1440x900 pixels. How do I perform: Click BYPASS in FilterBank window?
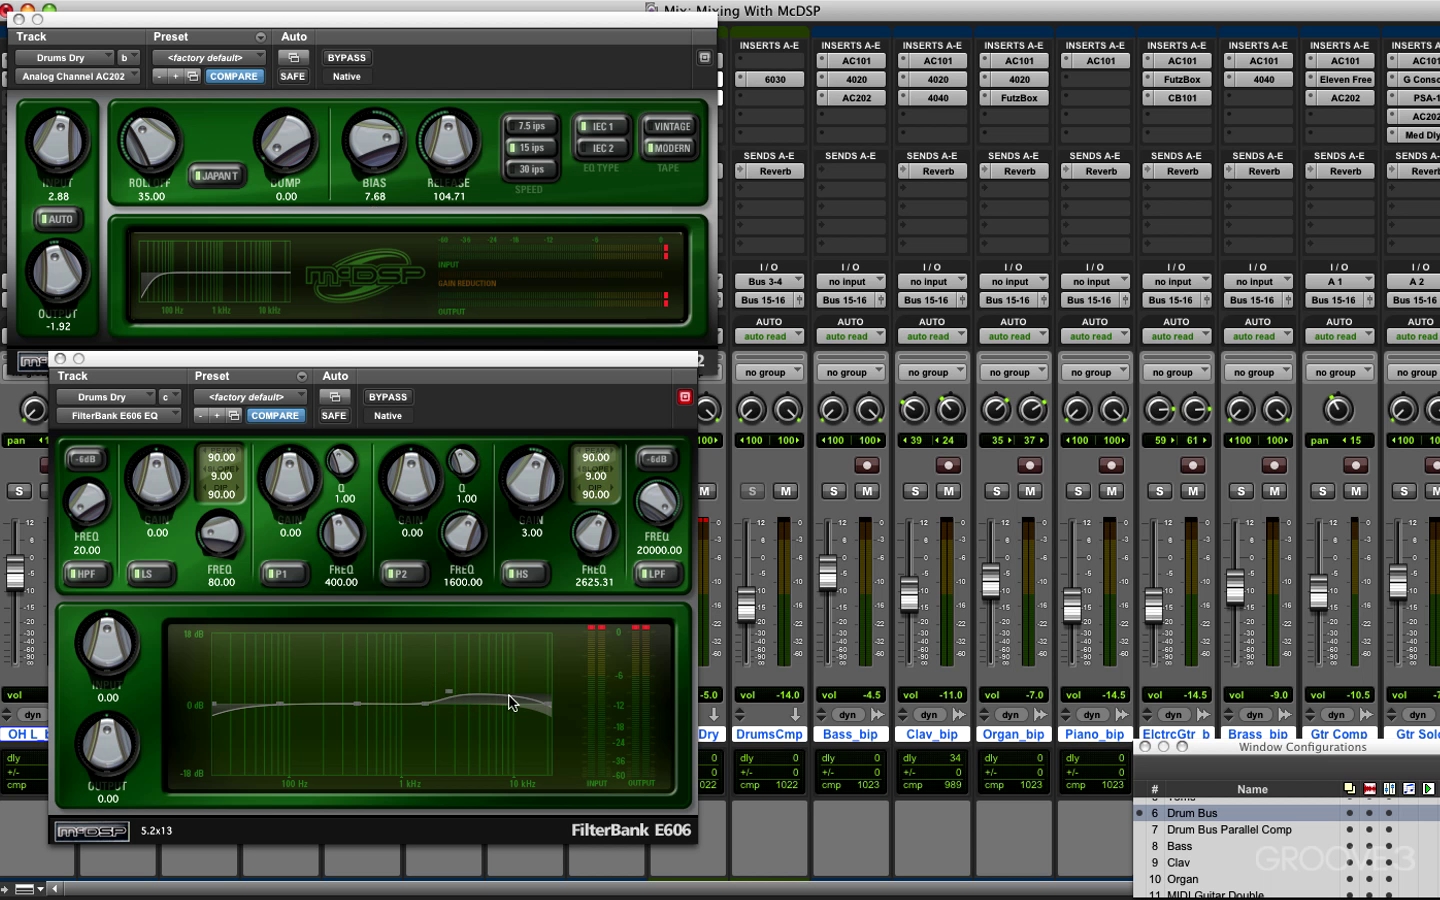point(388,397)
